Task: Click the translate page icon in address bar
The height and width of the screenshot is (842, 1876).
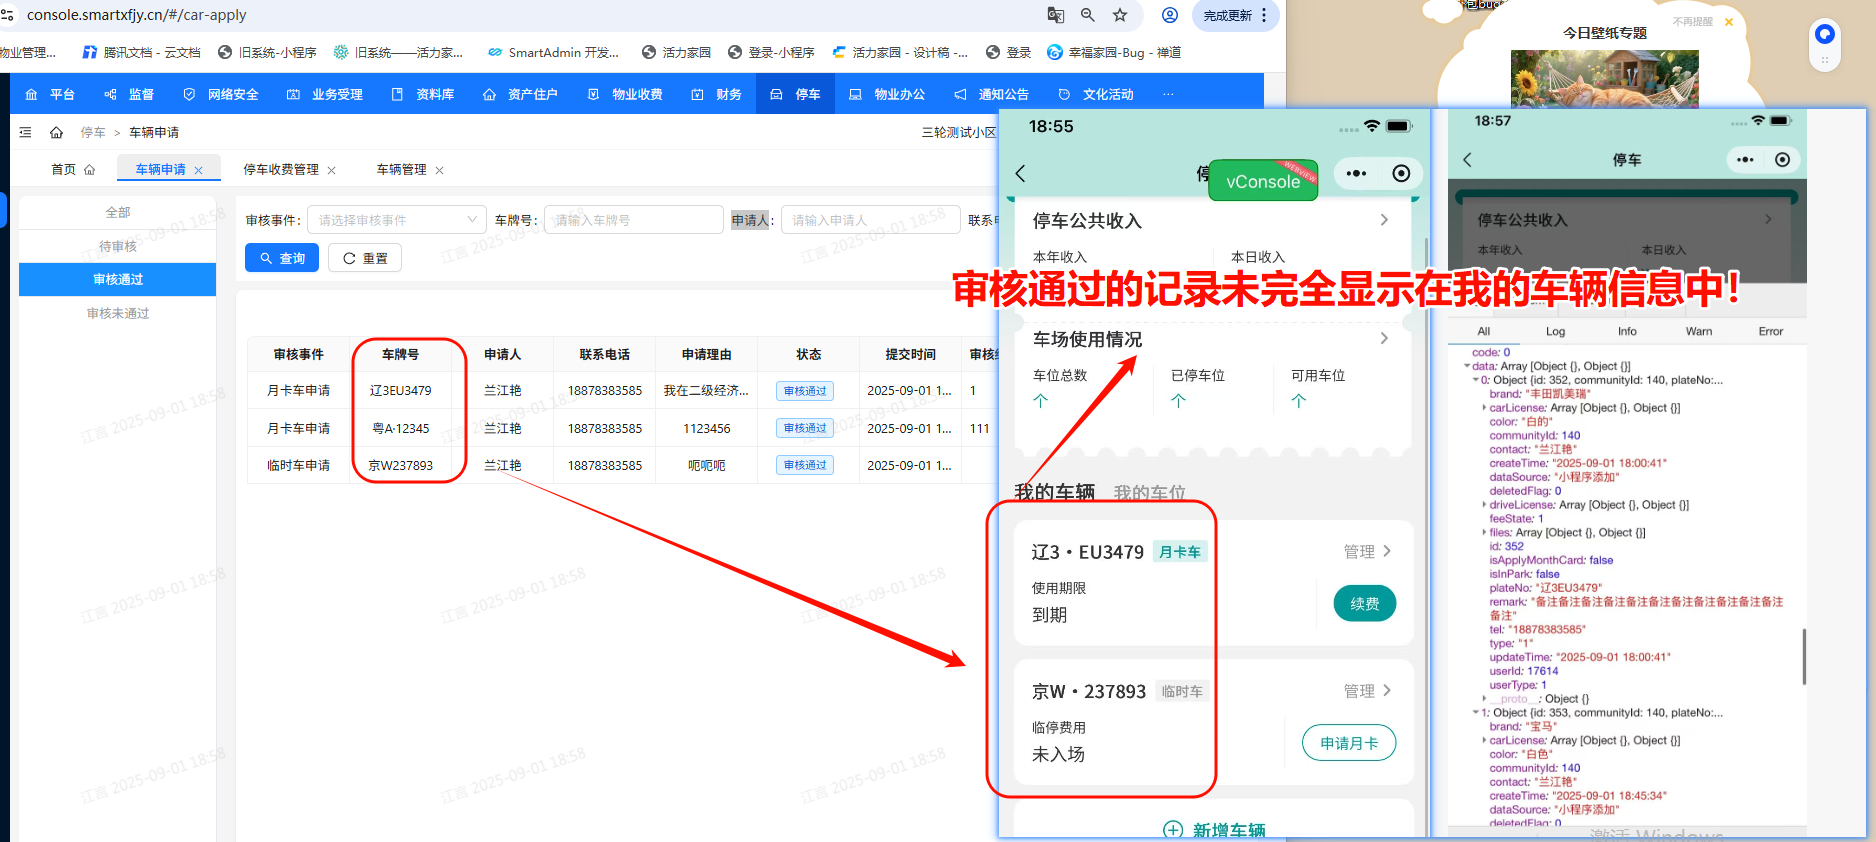Action: pos(1055,15)
